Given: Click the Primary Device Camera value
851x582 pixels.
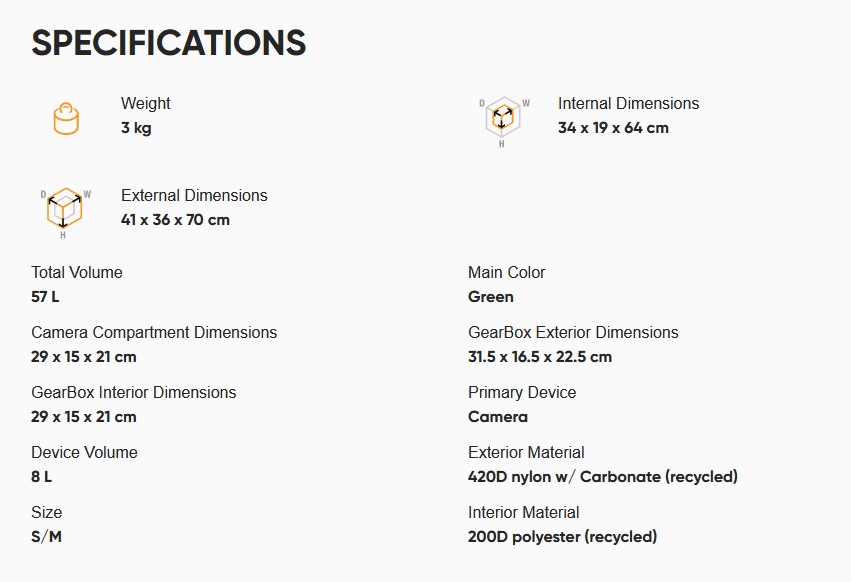Looking at the screenshot, I should [x=498, y=417].
